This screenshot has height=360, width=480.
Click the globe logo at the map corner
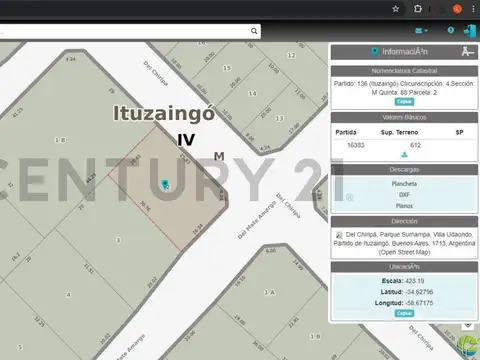point(468,347)
